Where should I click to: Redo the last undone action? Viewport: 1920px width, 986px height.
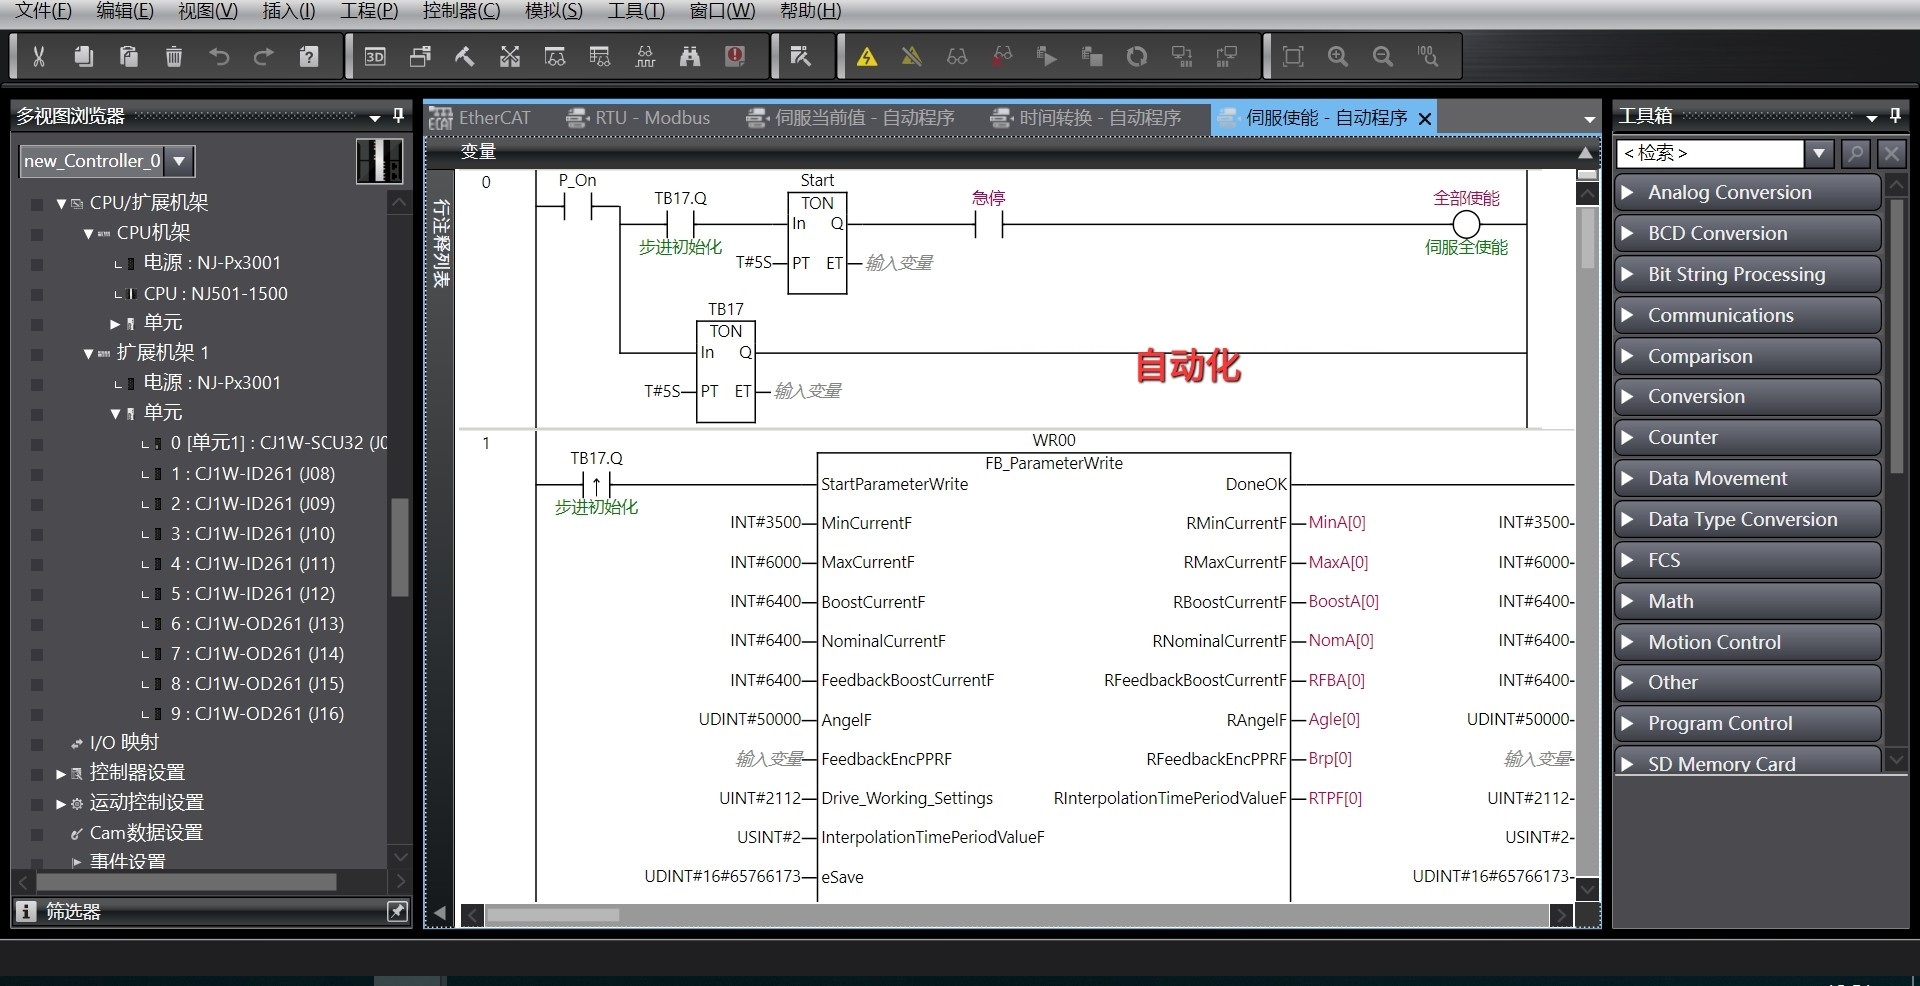tap(264, 56)
